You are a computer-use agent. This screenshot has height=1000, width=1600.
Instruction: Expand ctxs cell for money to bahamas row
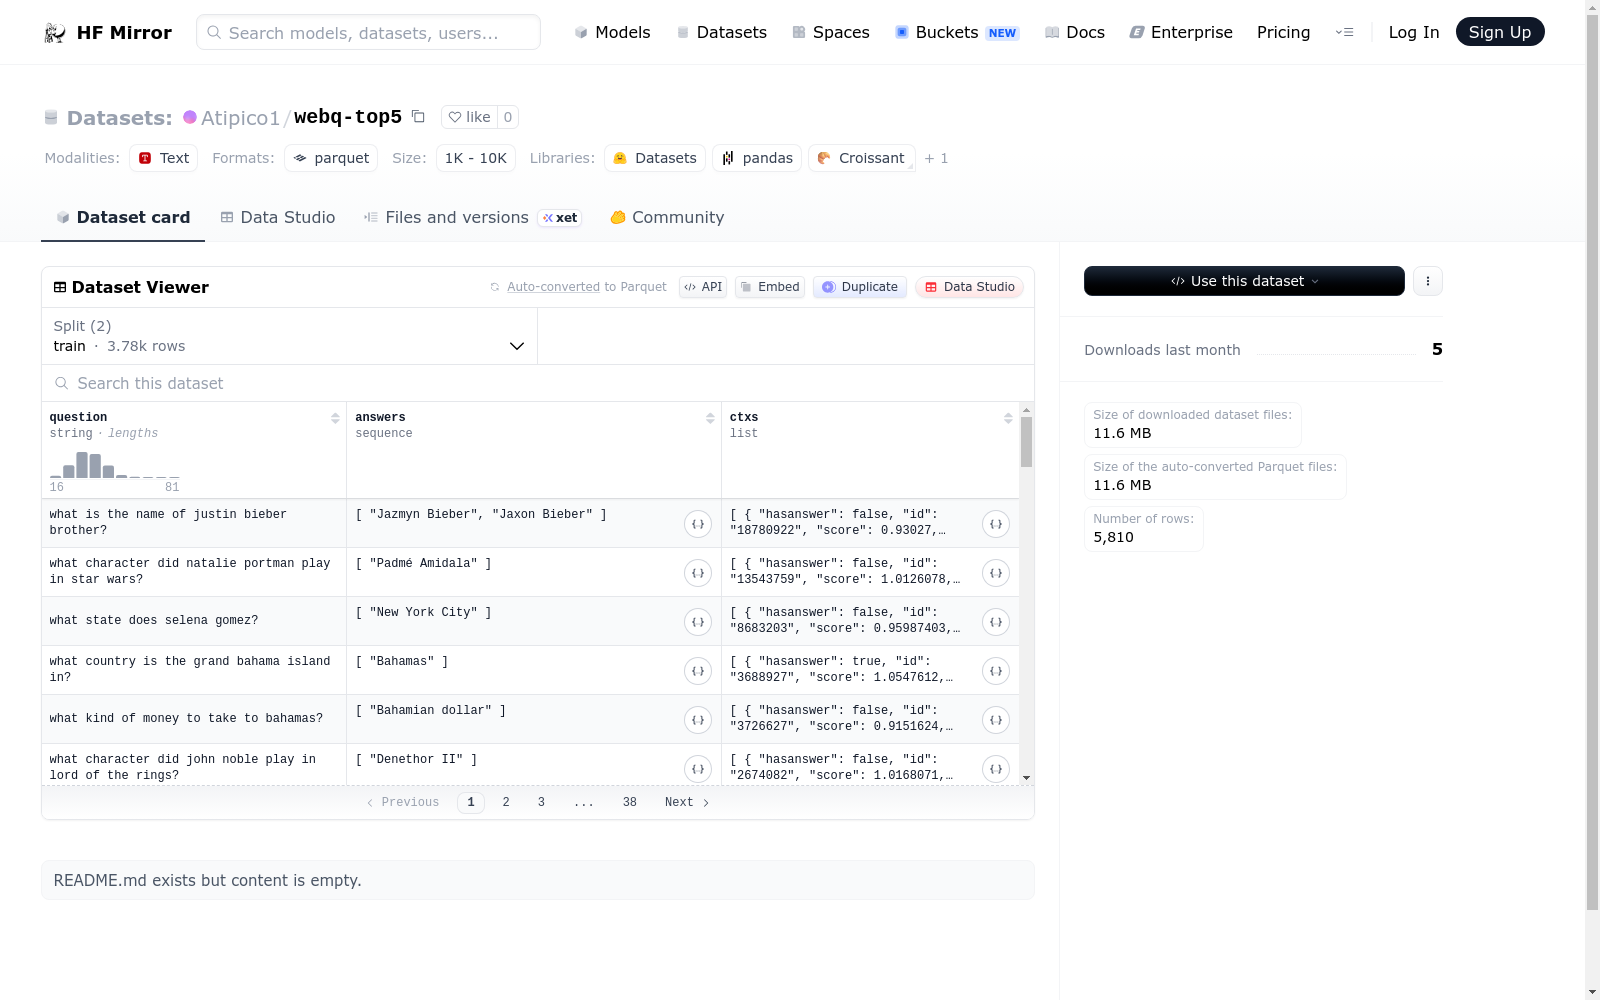[x=996, y=720]
